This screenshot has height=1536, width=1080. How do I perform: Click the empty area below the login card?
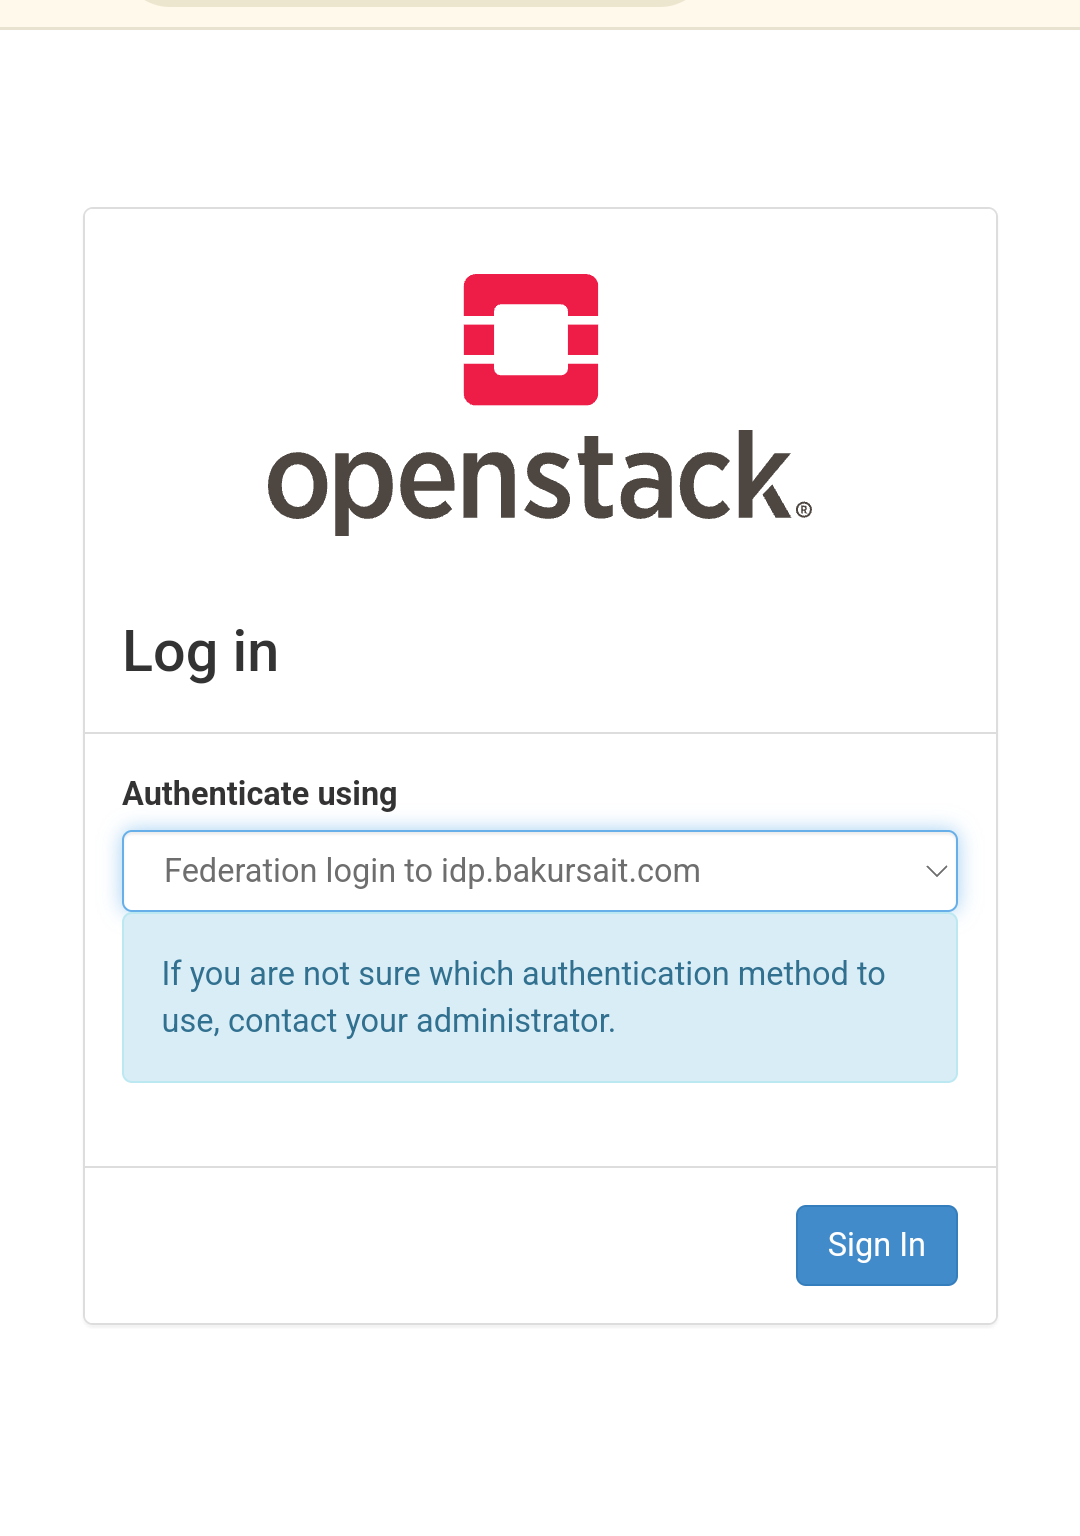(540, 1430)
